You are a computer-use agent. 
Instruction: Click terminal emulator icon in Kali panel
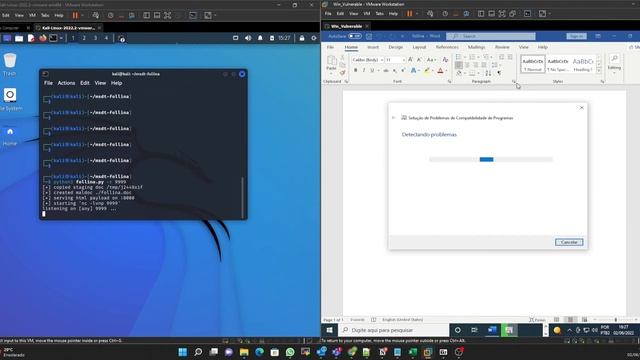coord(53,38)
